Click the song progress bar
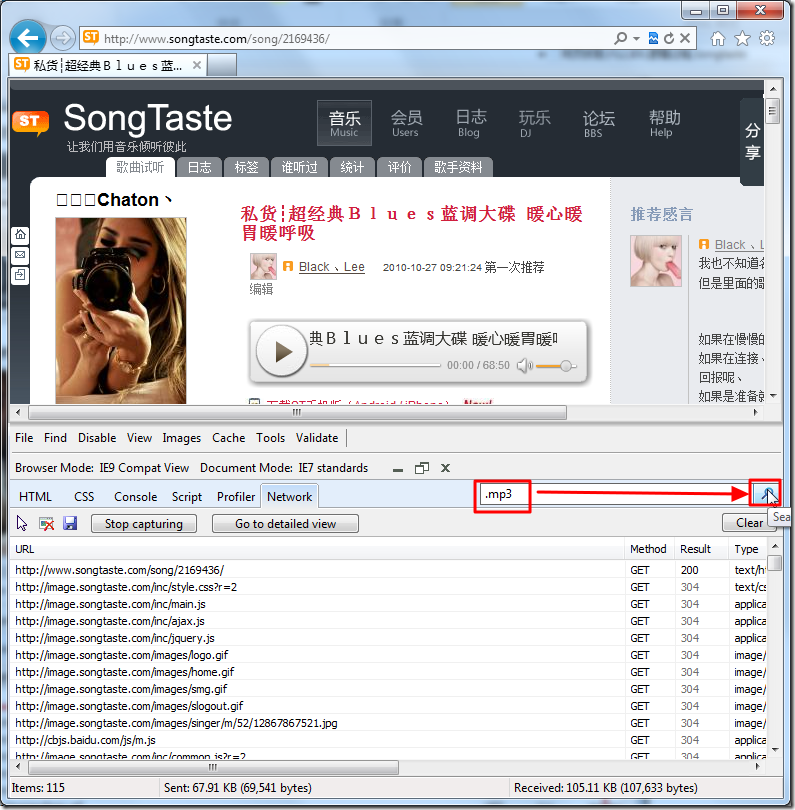The image size is (795, 810). pyautogui.click(x=375, y=365)
